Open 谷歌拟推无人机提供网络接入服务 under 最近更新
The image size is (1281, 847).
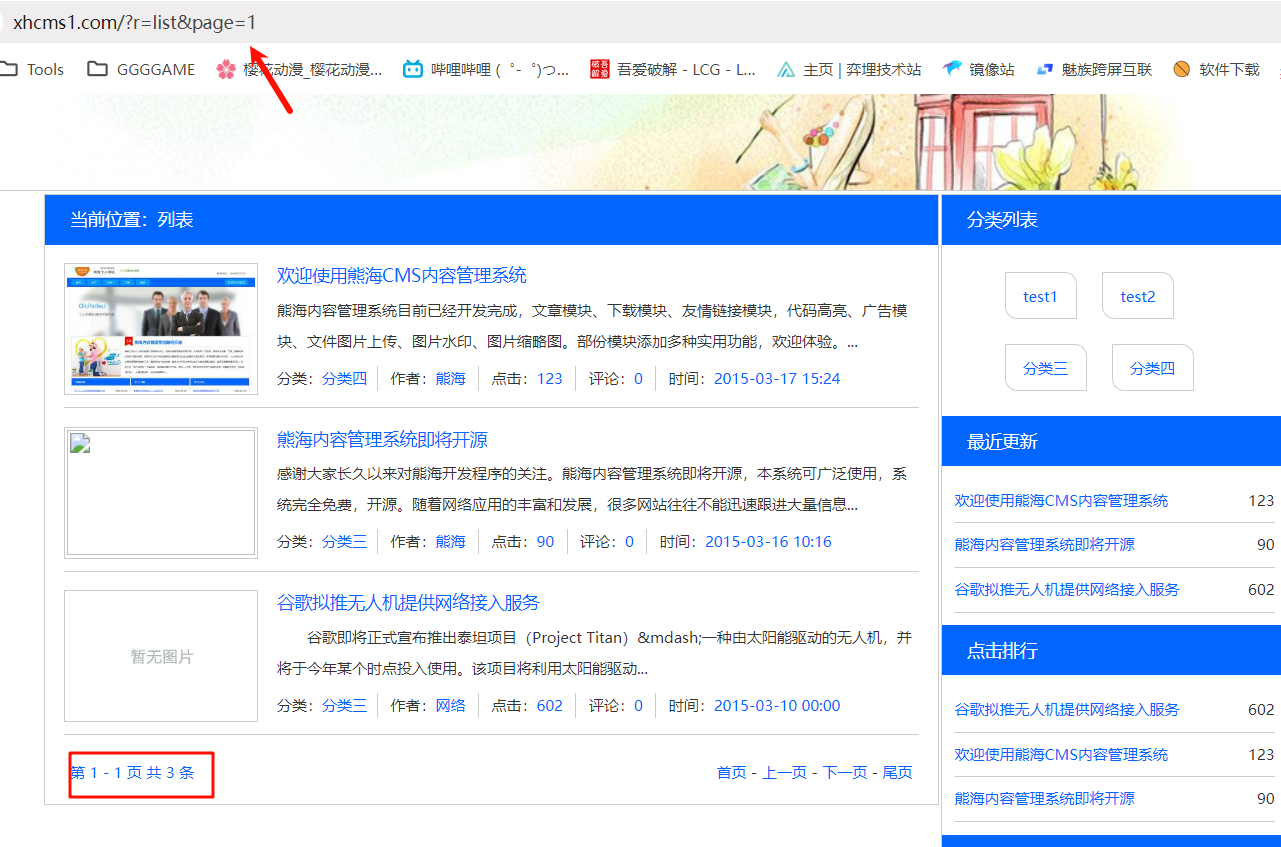click(1067, 589)
